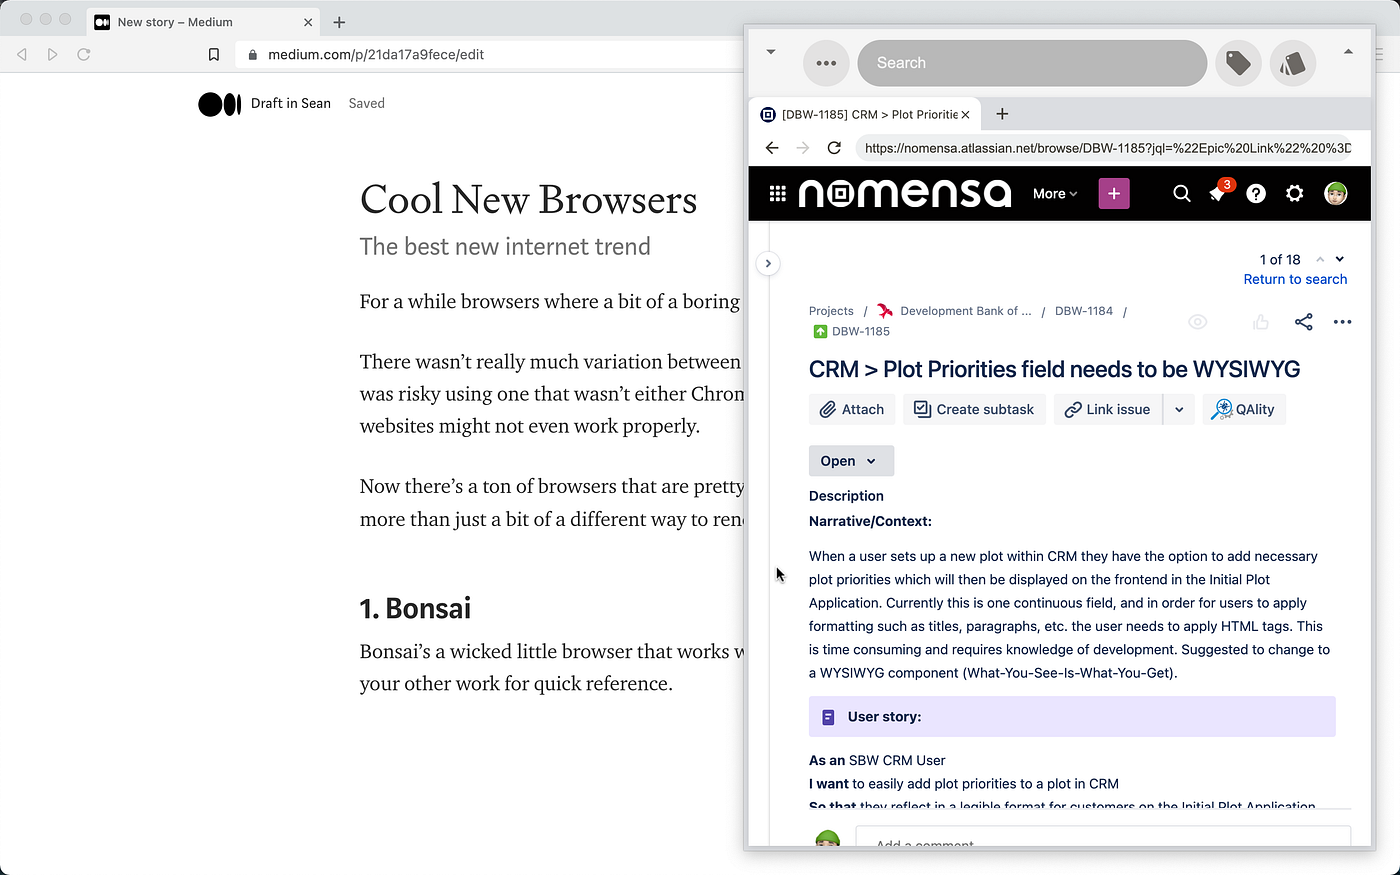Open issue actions three-dots menu
Image resolution: width=1400 pixels, height=875 pixels.
[x=1343, y=322]
